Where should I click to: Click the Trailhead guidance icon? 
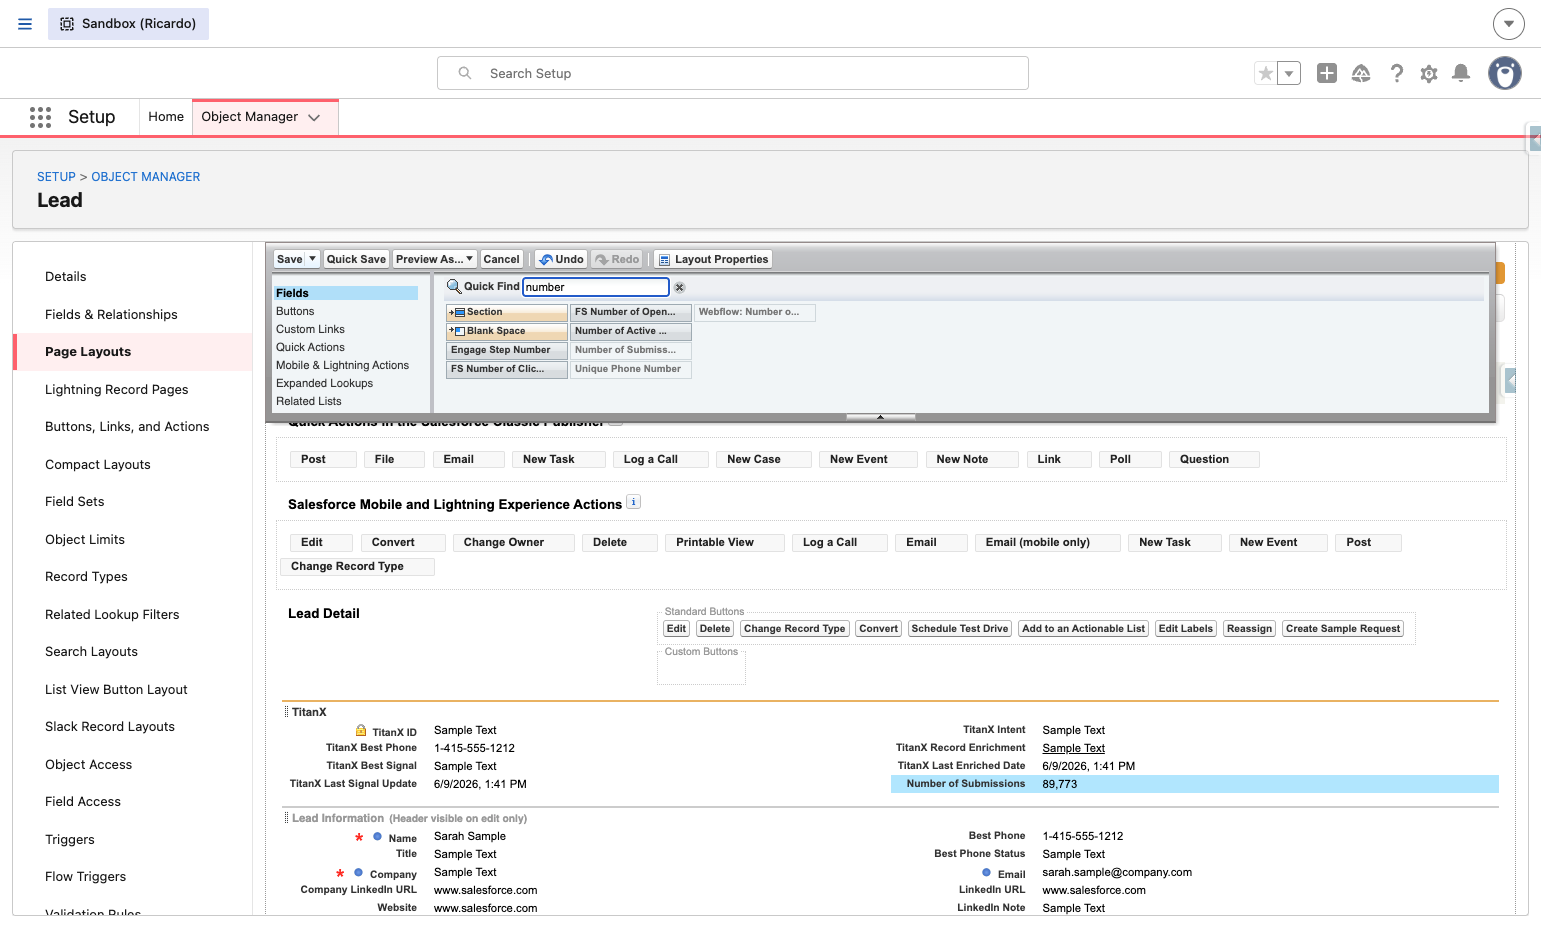1361,73
